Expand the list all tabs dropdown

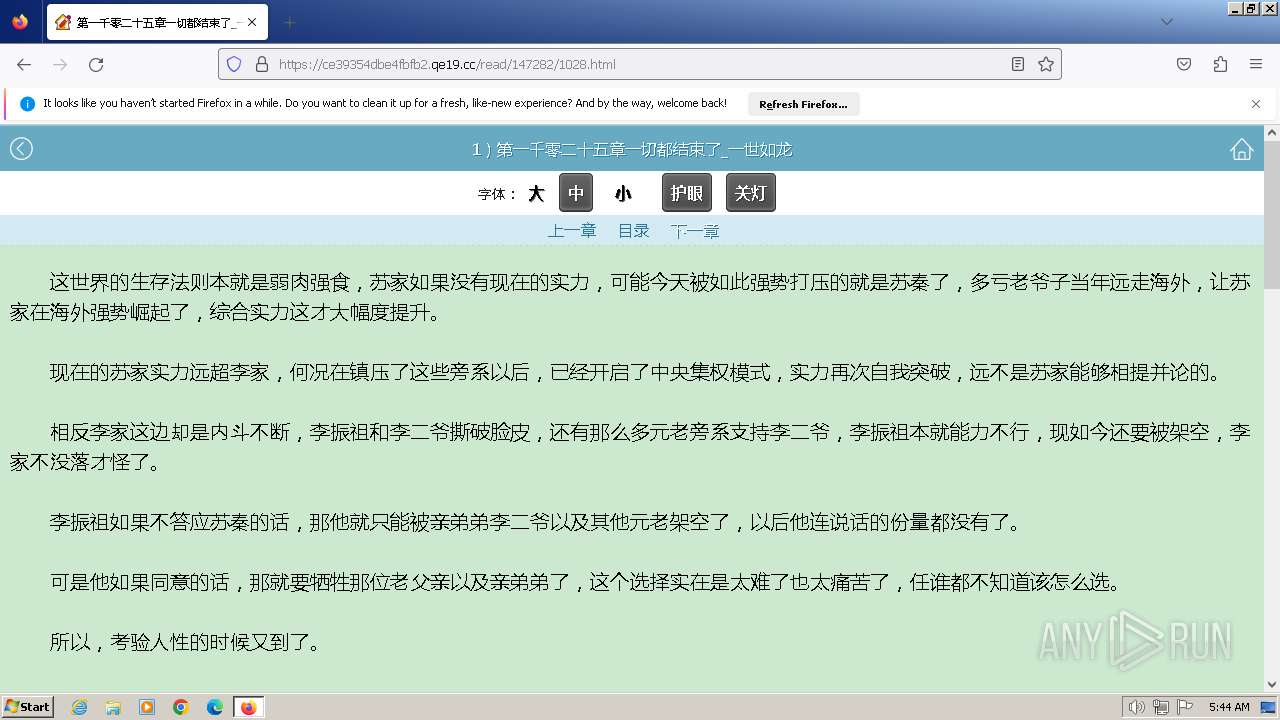(1167, 22)
